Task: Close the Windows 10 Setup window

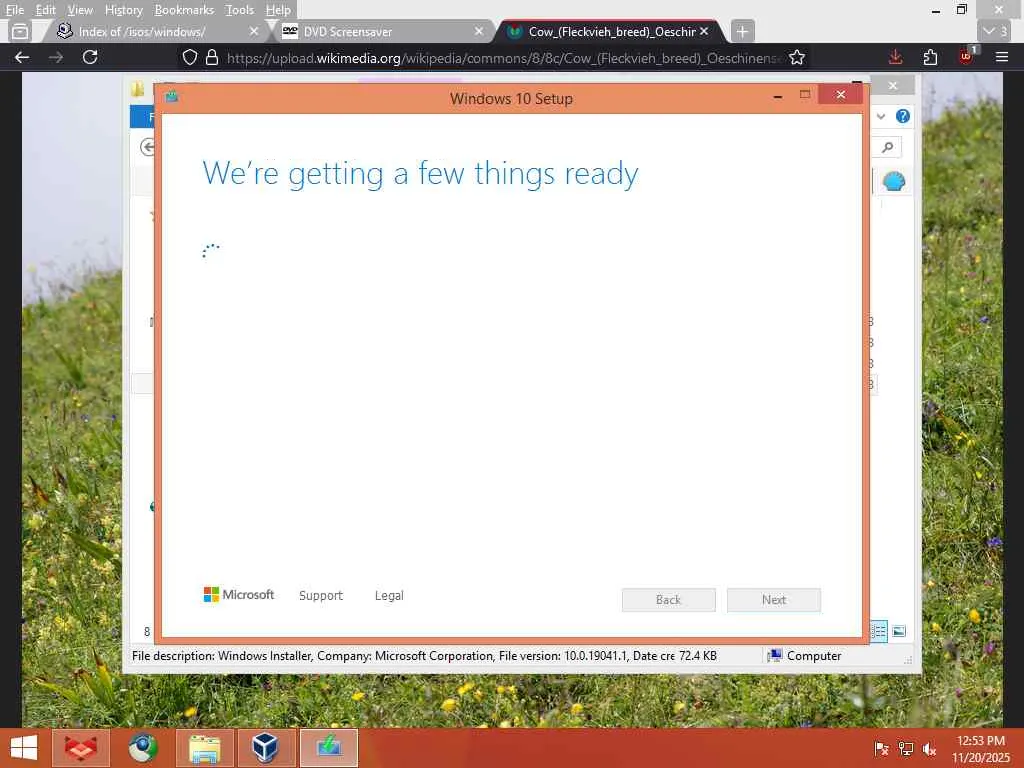Action: 840,95
